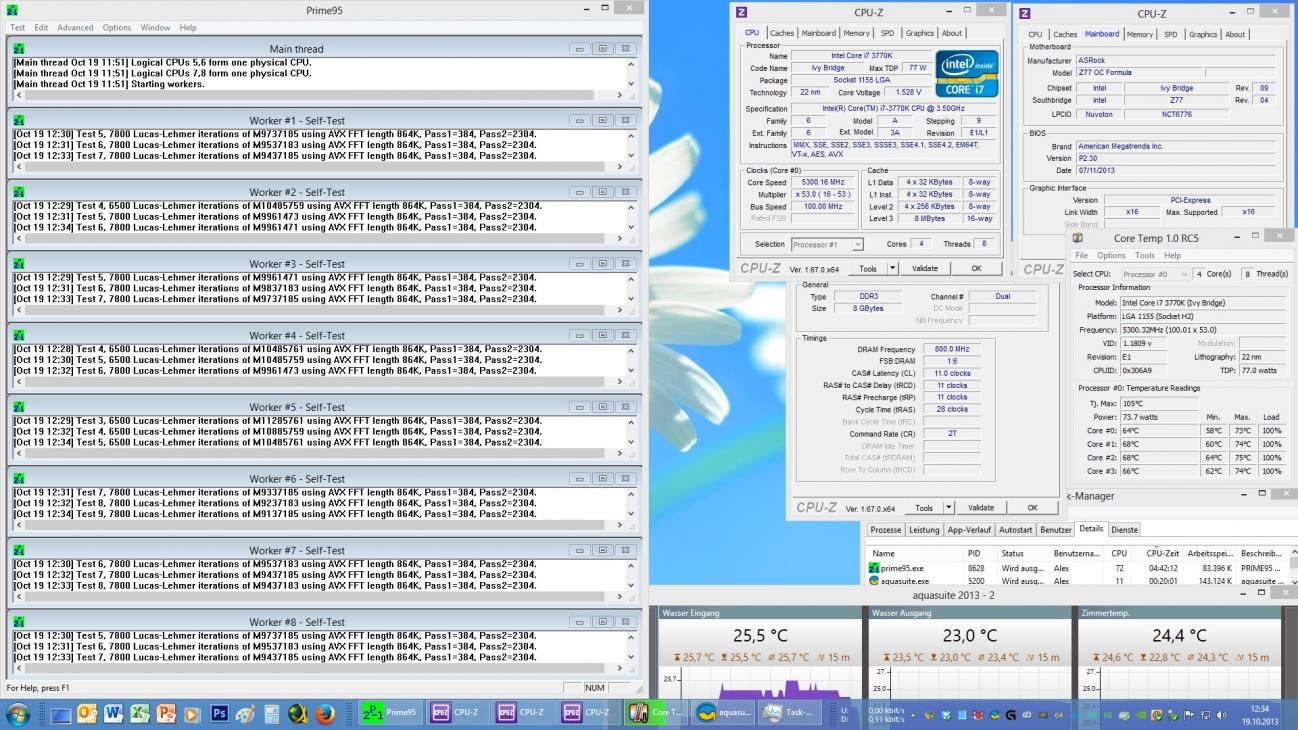Switch to the Dienste tab in Task Manager
The width and height of the screenshot is (1298, 730).
pyautogui.click(x=1124, y=530)
